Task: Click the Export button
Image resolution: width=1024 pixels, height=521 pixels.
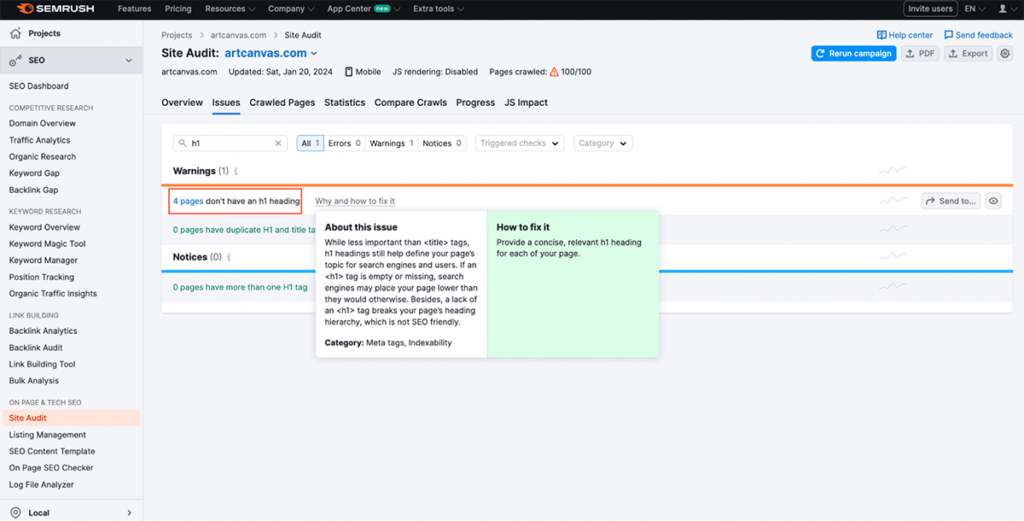Action: click(x=968, y=54)
